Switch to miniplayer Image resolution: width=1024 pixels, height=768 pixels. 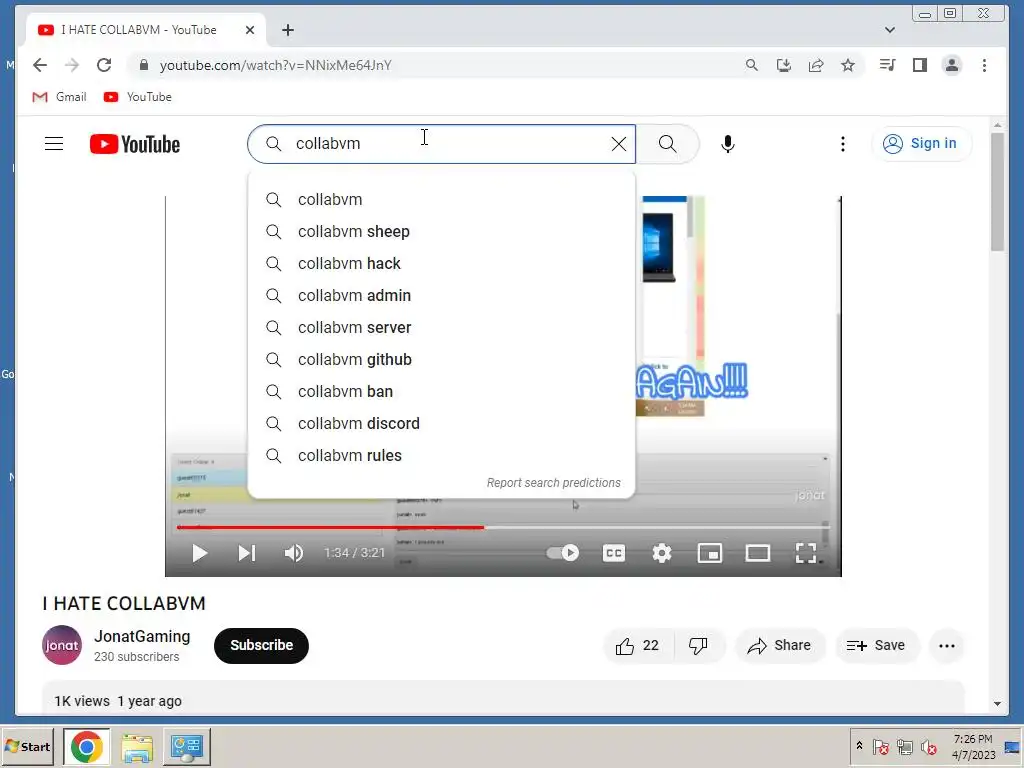pos(710,553)
